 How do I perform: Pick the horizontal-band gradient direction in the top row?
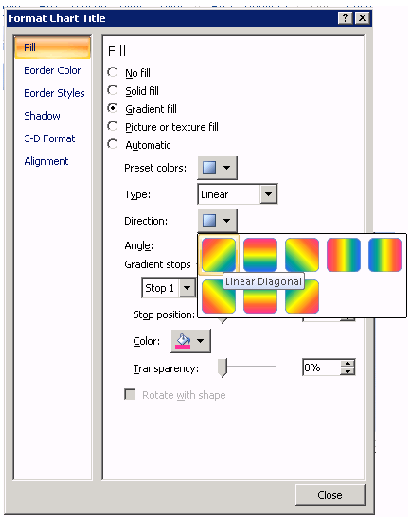tap(260, 255)
